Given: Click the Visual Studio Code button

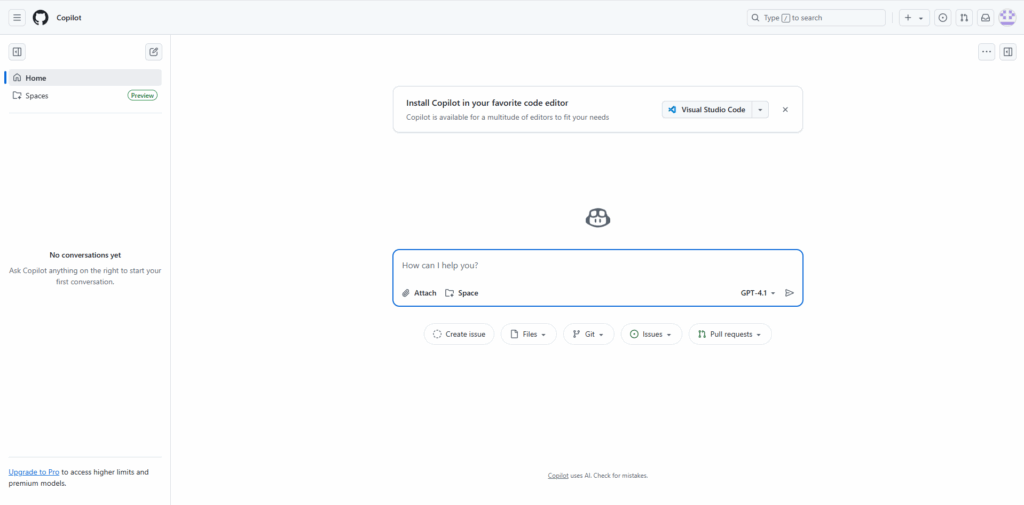Looking at the screenshot, I should point(707,110).
